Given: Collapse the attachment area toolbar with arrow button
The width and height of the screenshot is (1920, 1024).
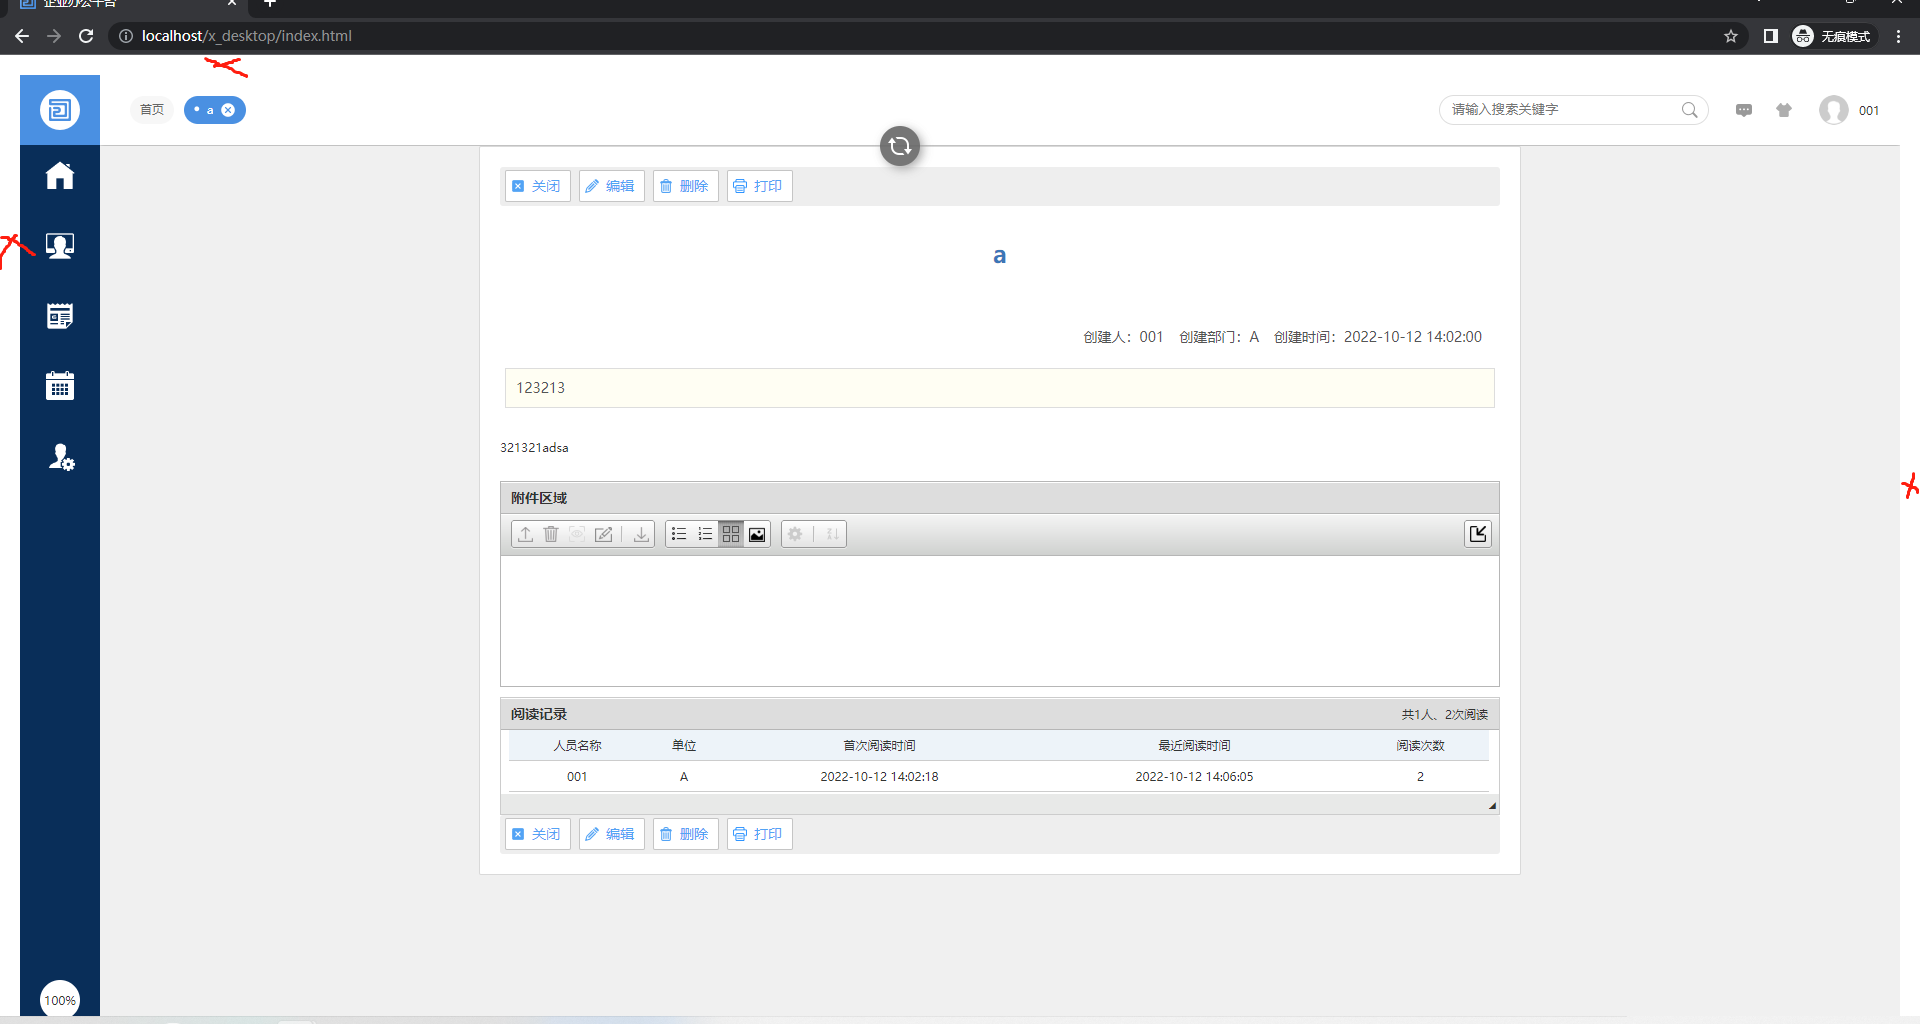Looking at the screenshot, I should (1478, 534).
